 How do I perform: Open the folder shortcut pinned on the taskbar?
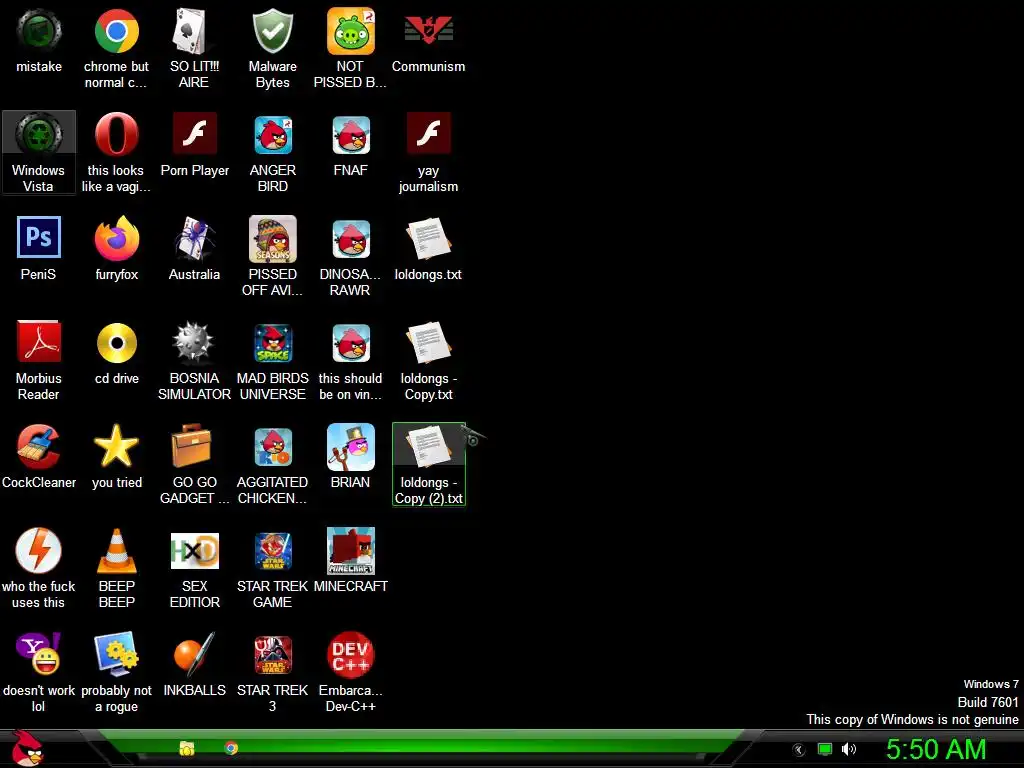[187, 748]
